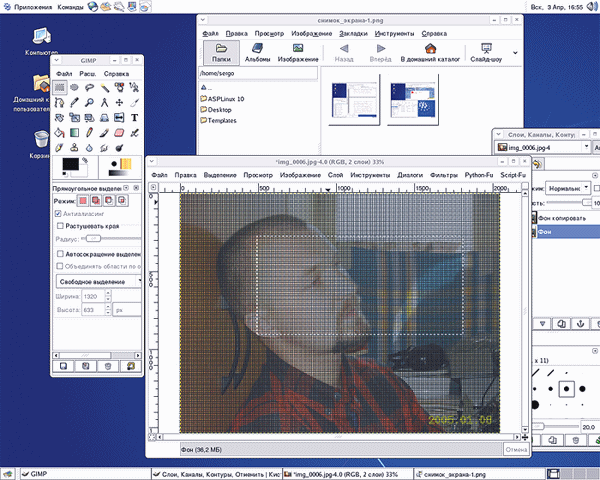Viewport: 600px width, 480px height.
Task: Open Script-Fu menu
Action: pos(513,175)
